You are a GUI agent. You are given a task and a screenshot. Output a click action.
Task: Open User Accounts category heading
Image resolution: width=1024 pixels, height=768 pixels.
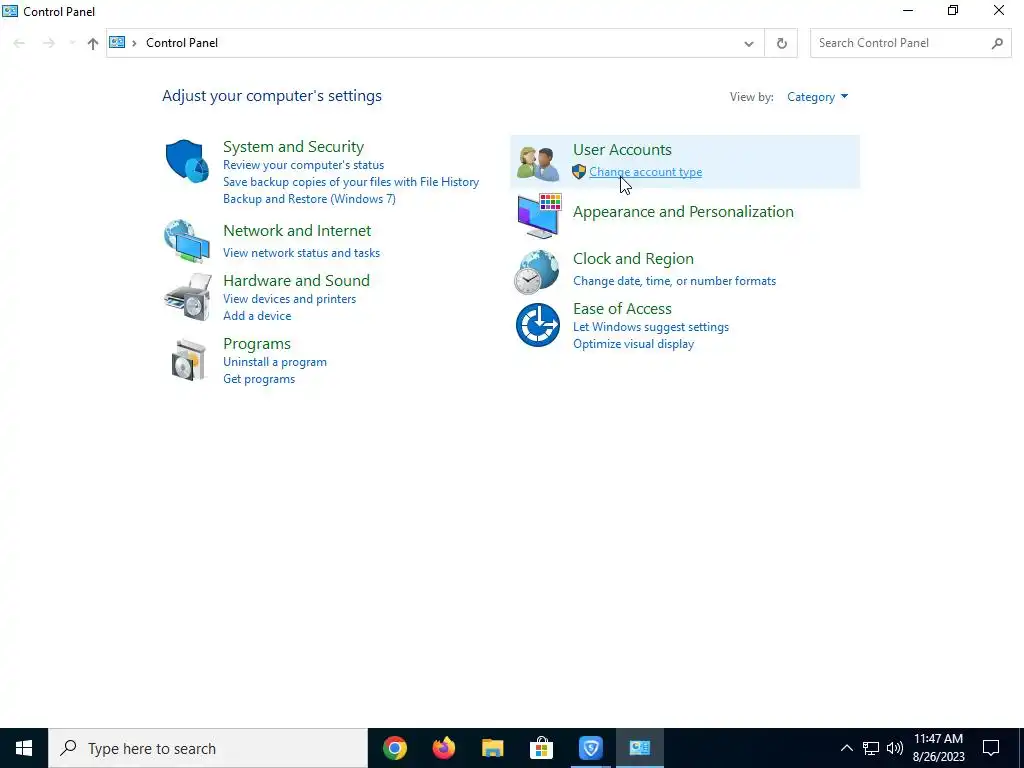622,150
